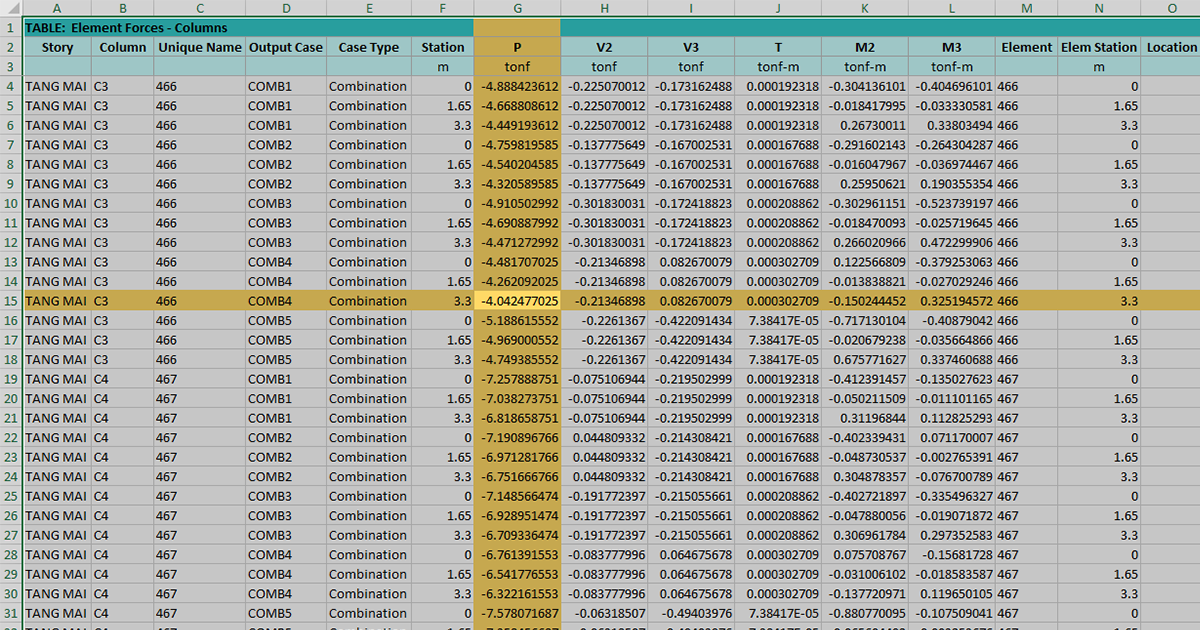Select cell with value -0.150244452

(x=865, y=301)
